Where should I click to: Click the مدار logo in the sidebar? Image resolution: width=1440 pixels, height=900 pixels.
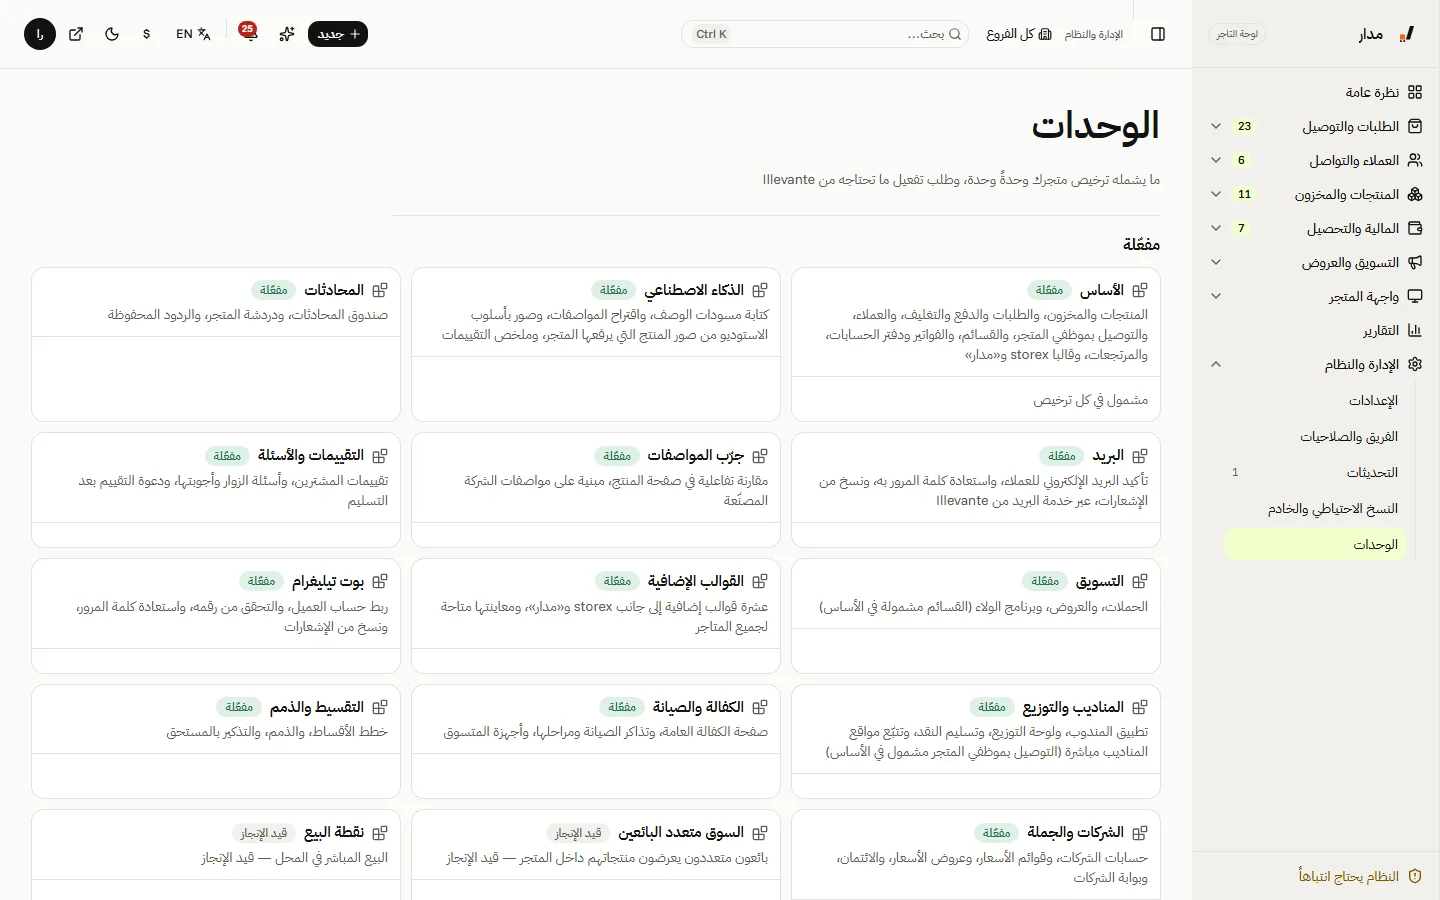coord(1388,34)
